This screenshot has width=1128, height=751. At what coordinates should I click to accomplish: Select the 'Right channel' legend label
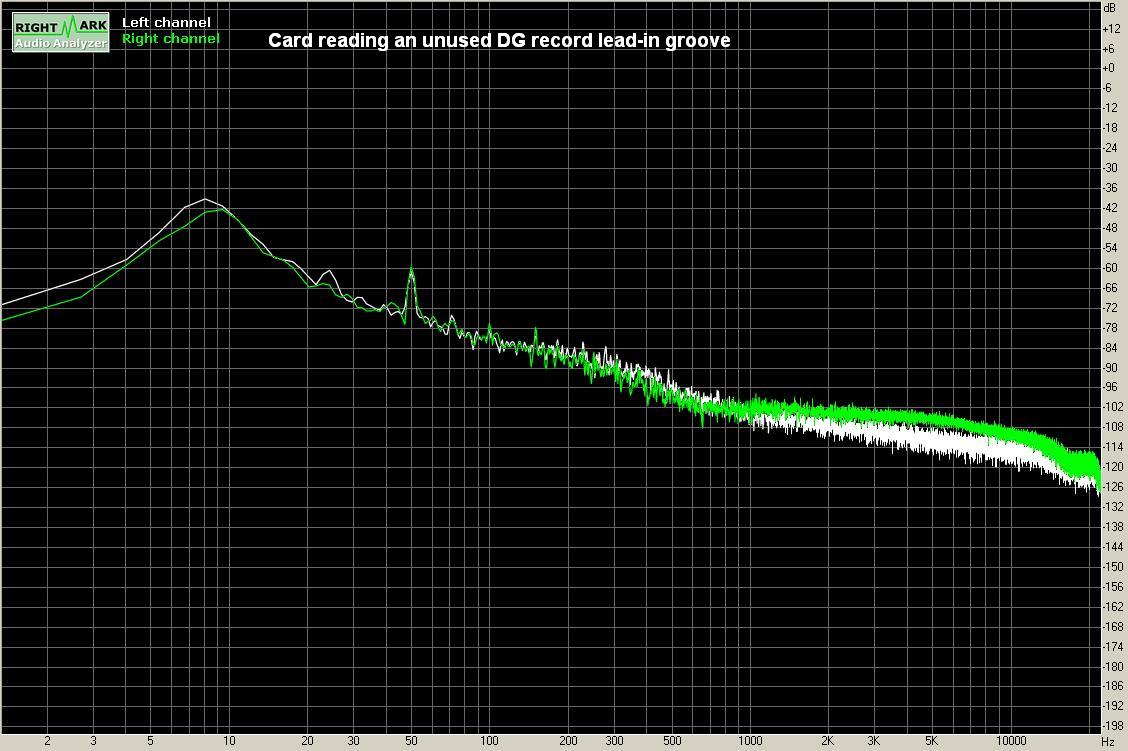click(171, 38)
